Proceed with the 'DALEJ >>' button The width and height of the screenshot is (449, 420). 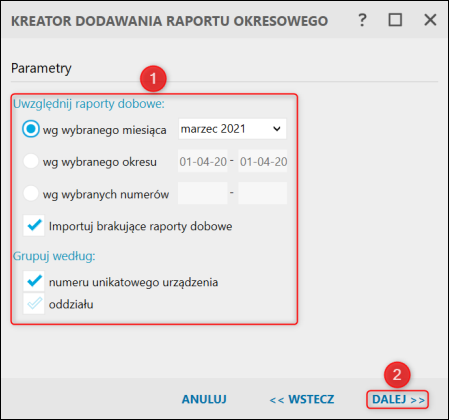tap(398, 399)
